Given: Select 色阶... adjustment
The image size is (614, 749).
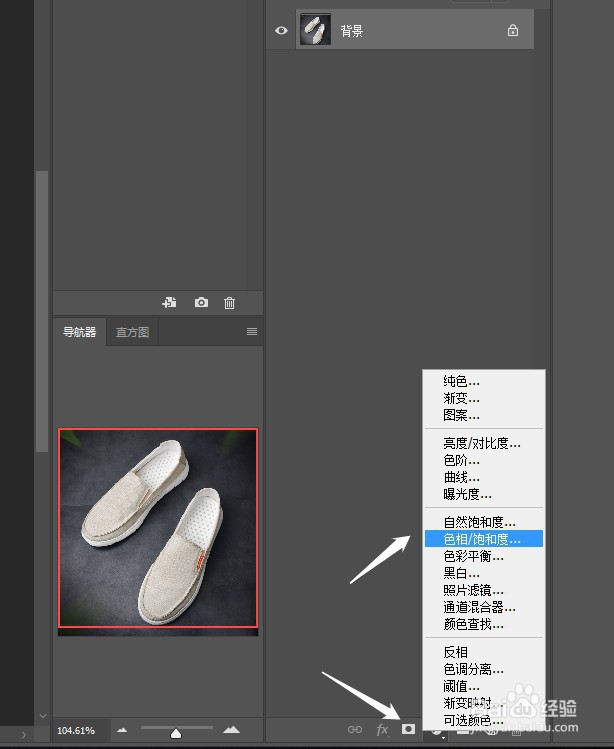Looking at the screenshot, I should (x=484, y=460).
